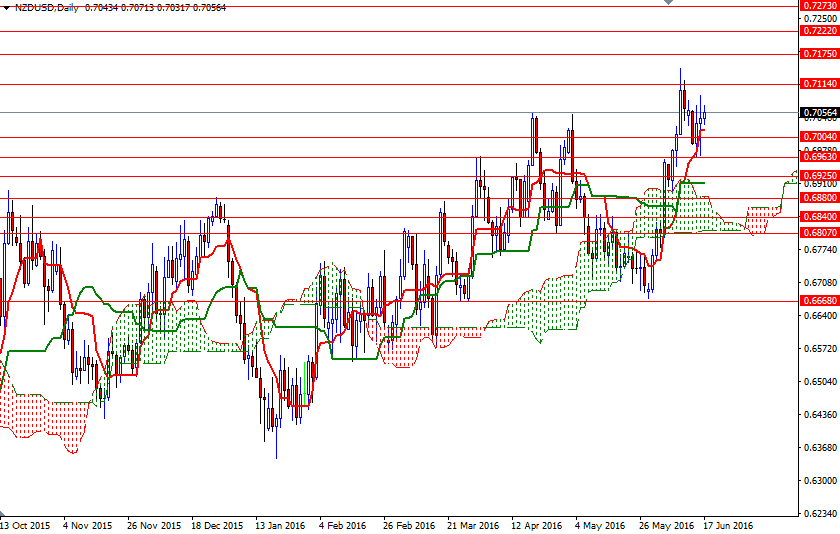Select the OHLC close value 0.70564 in header

tap(209, 8)
